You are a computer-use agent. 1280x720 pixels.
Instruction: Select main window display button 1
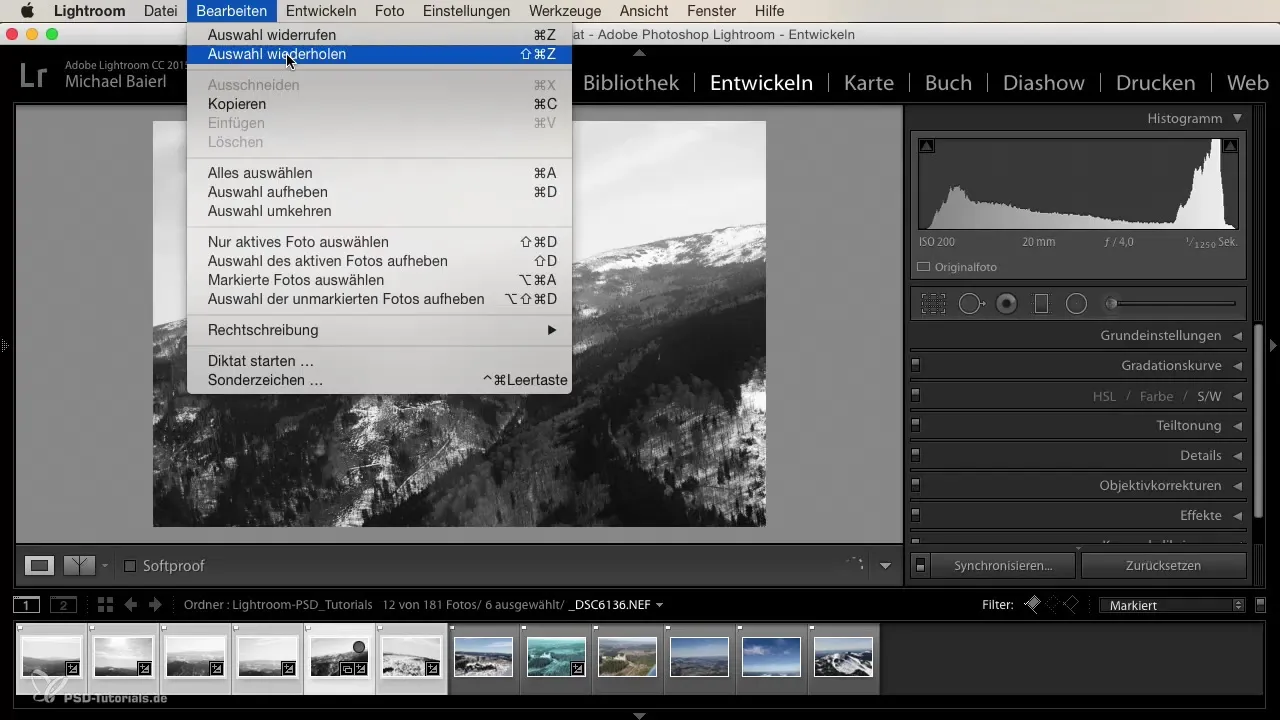[x=27, y=605]
